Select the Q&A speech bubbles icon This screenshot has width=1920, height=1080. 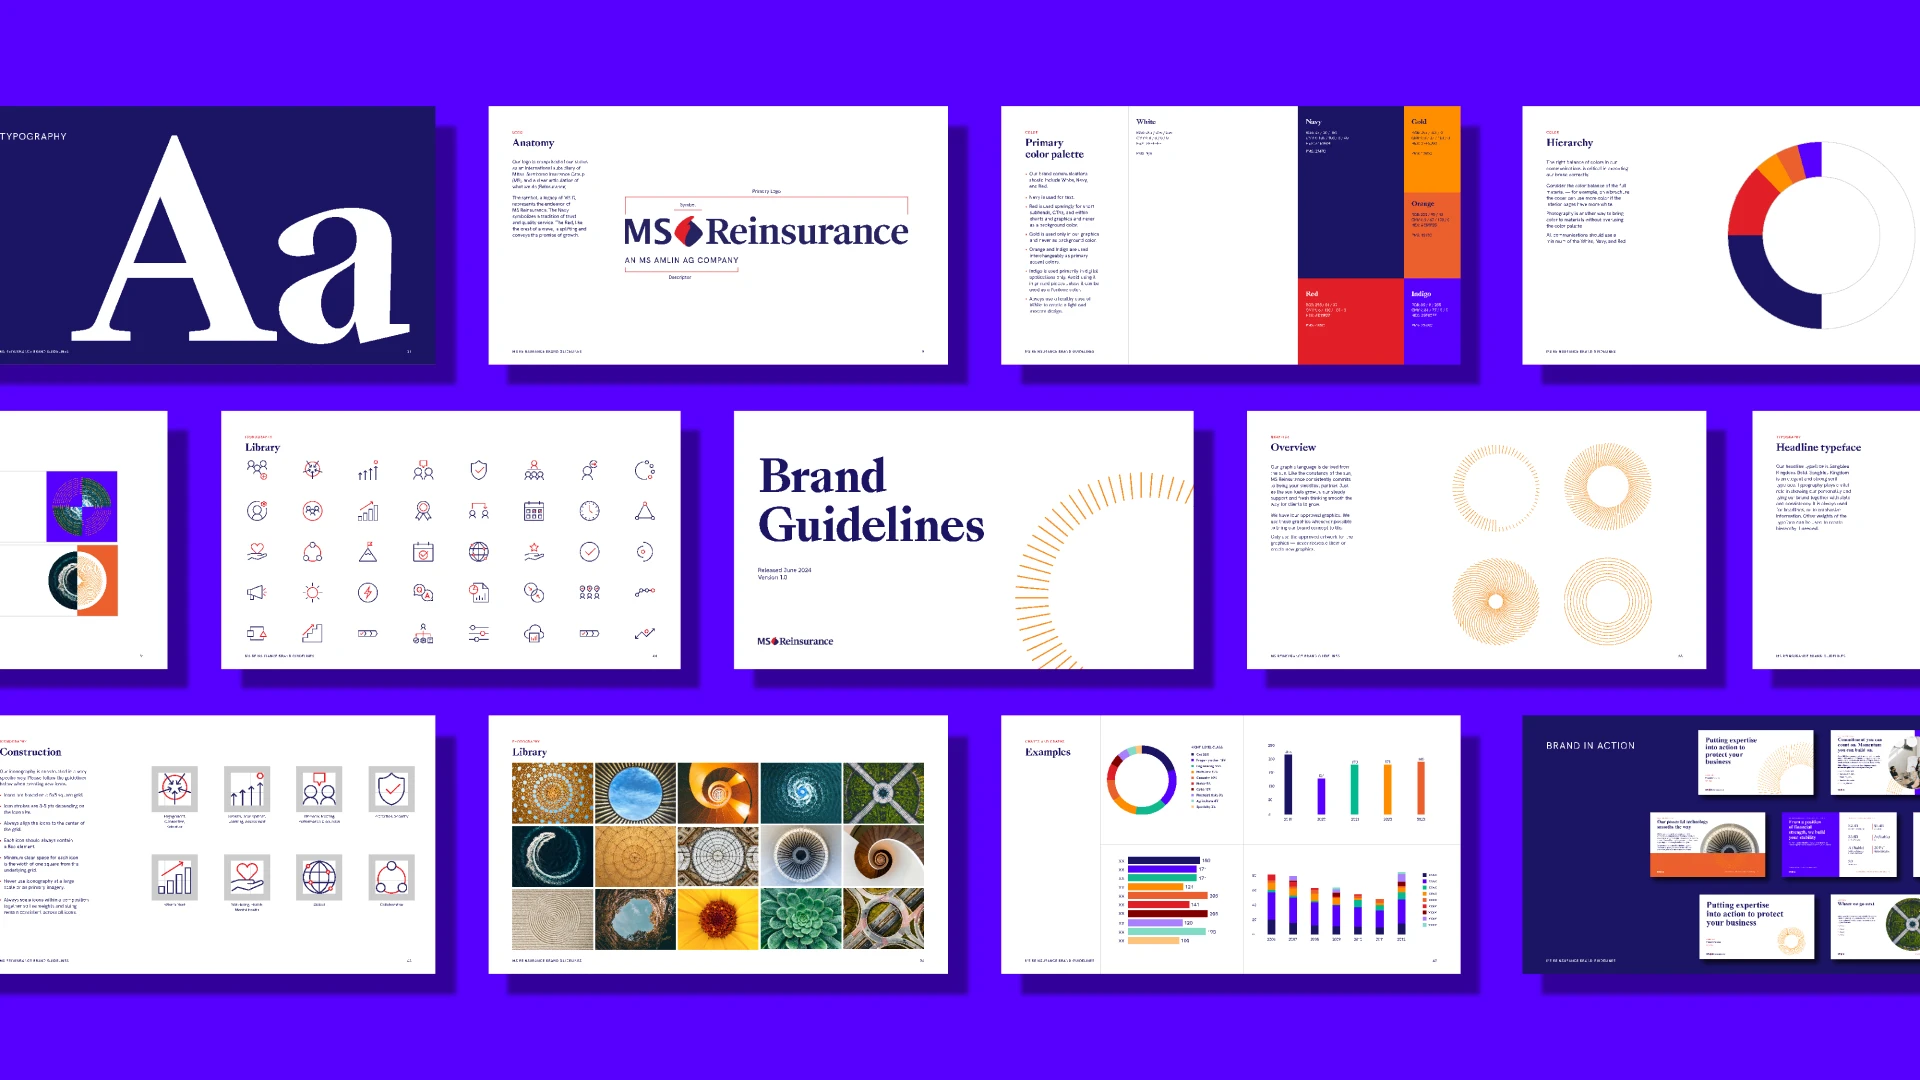(423, 593)
